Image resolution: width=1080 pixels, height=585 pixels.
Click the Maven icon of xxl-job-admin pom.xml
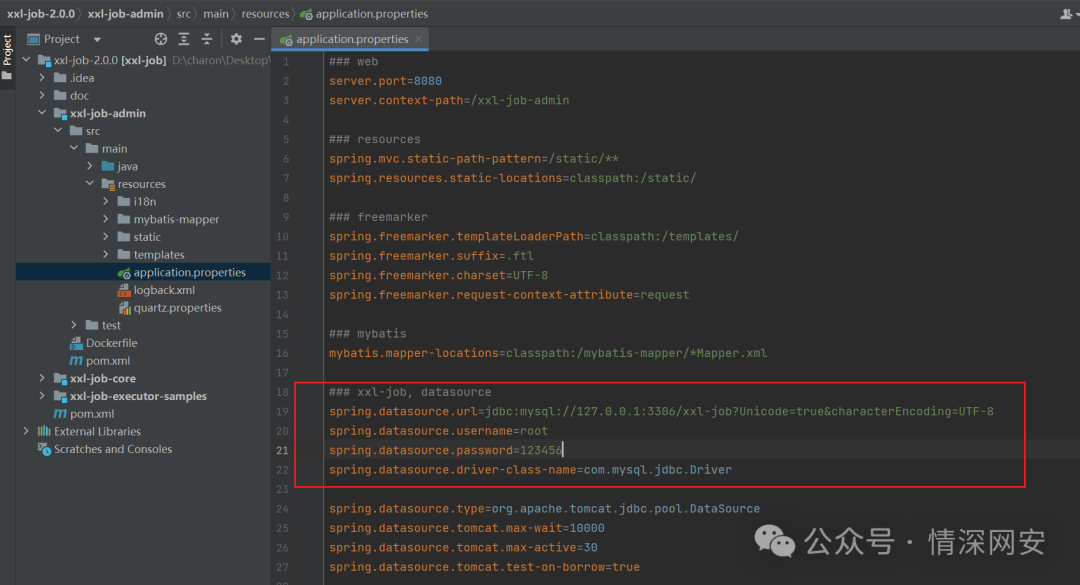(x=76, y=361)
